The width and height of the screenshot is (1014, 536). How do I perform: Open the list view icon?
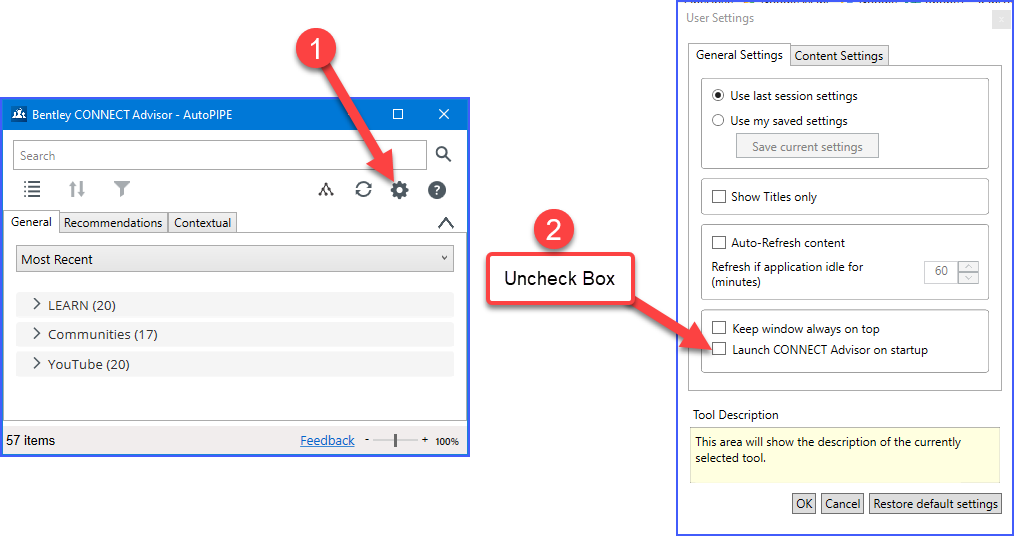(32, 189)
